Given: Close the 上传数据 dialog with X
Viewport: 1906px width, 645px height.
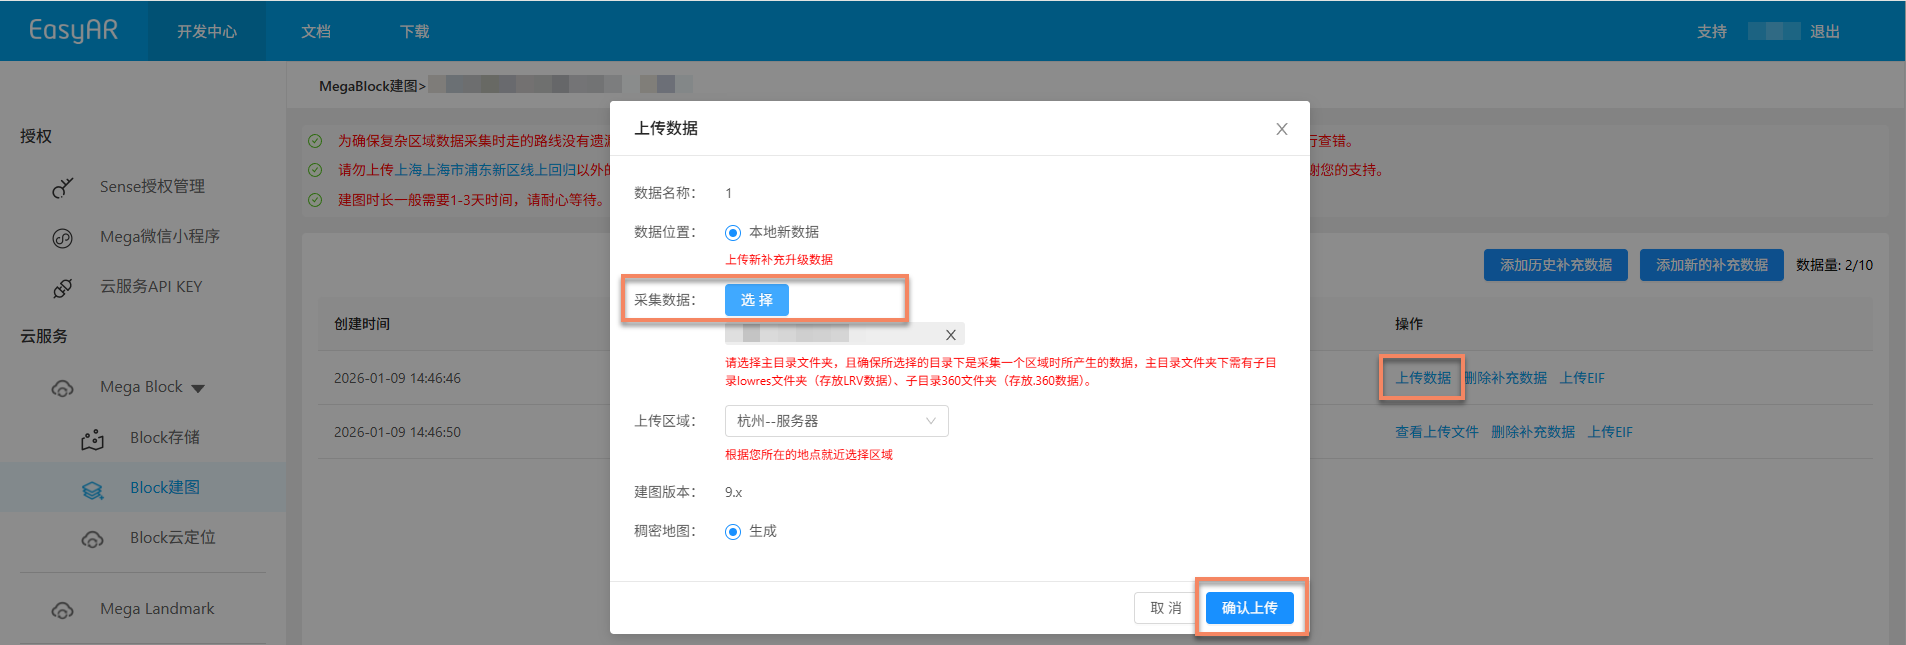Looking at the screenshot, I should tap(1281, 129).
